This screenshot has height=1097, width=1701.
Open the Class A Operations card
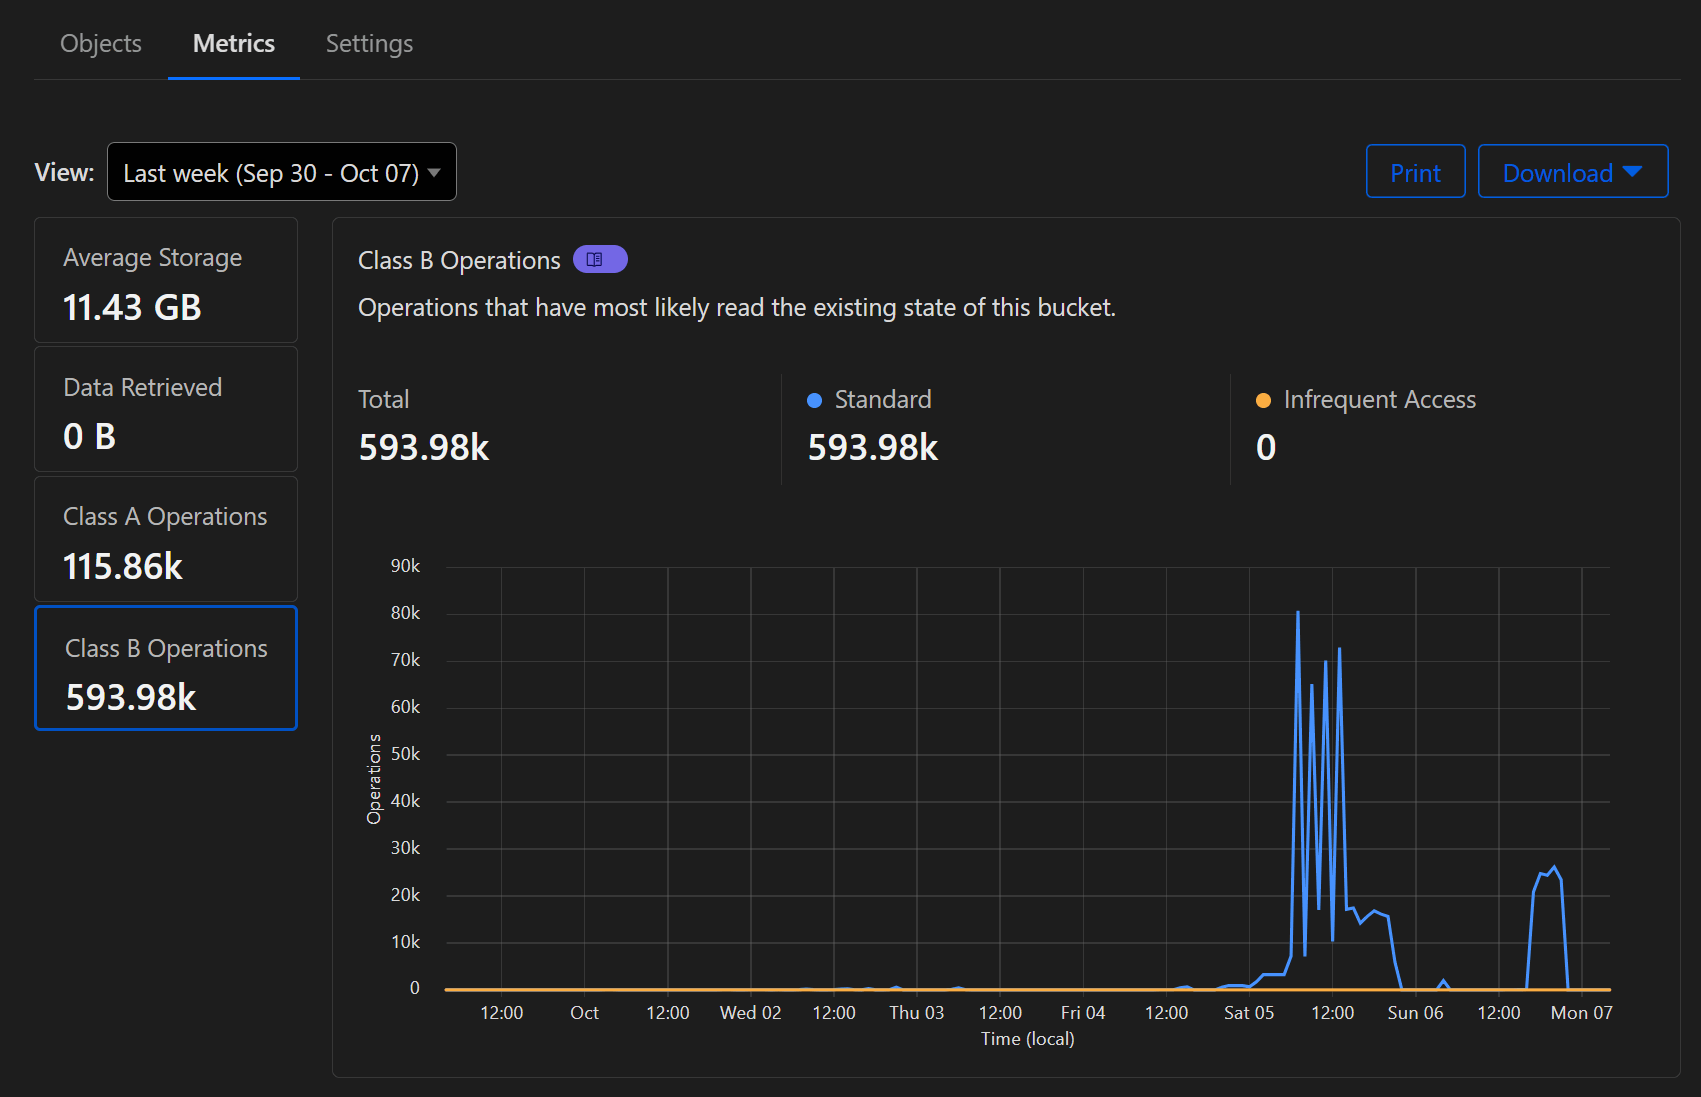166,539
